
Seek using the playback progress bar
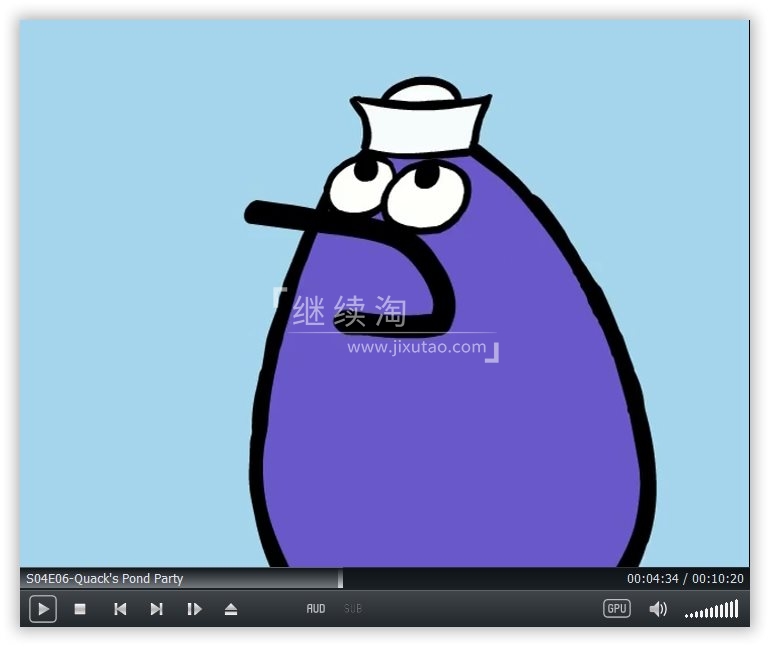point(385,579)
